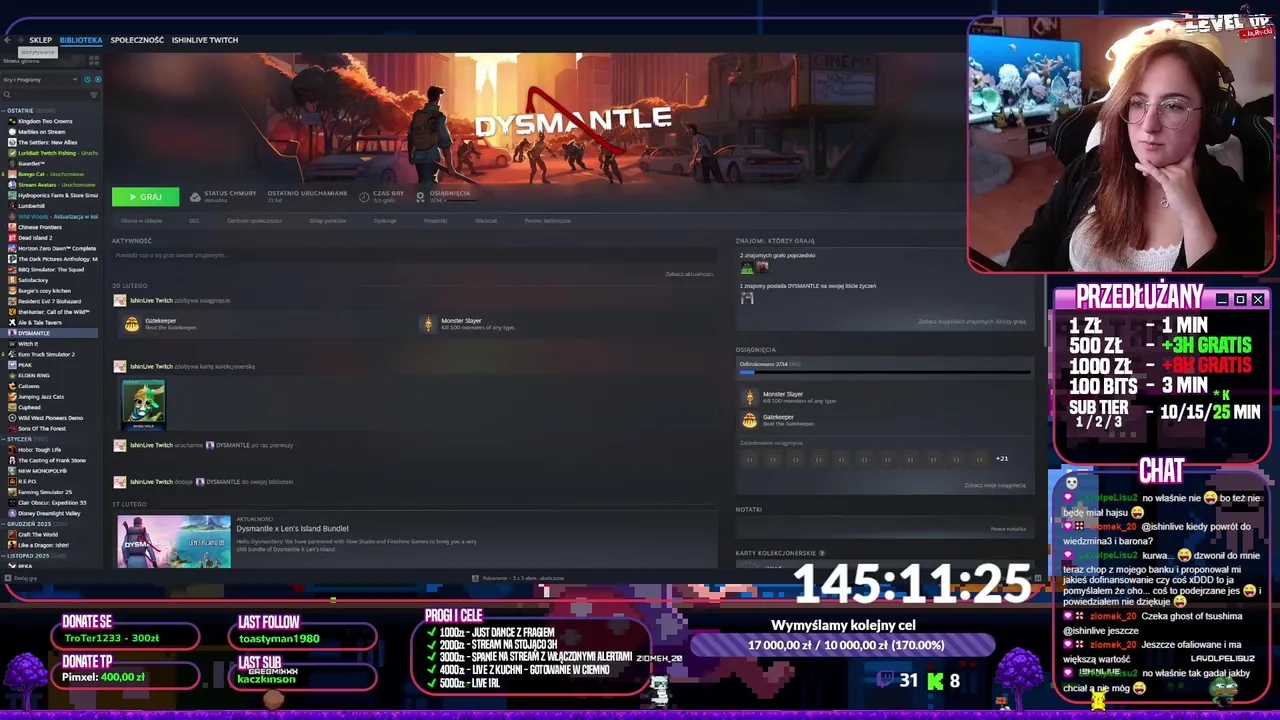The height and width of the screenshot is (720, 1280).
Task: Select Lumberhill in the game list
Action: (32, 206)
